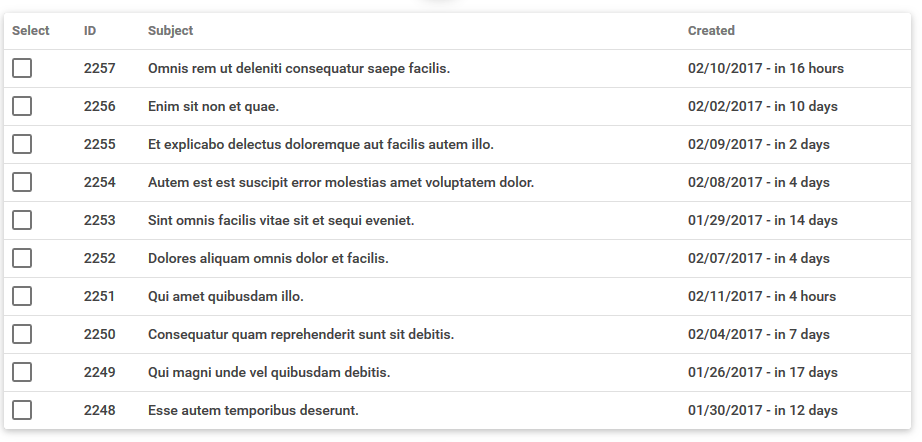Enable the checkbox for ticket 2251

pos(22,296)
